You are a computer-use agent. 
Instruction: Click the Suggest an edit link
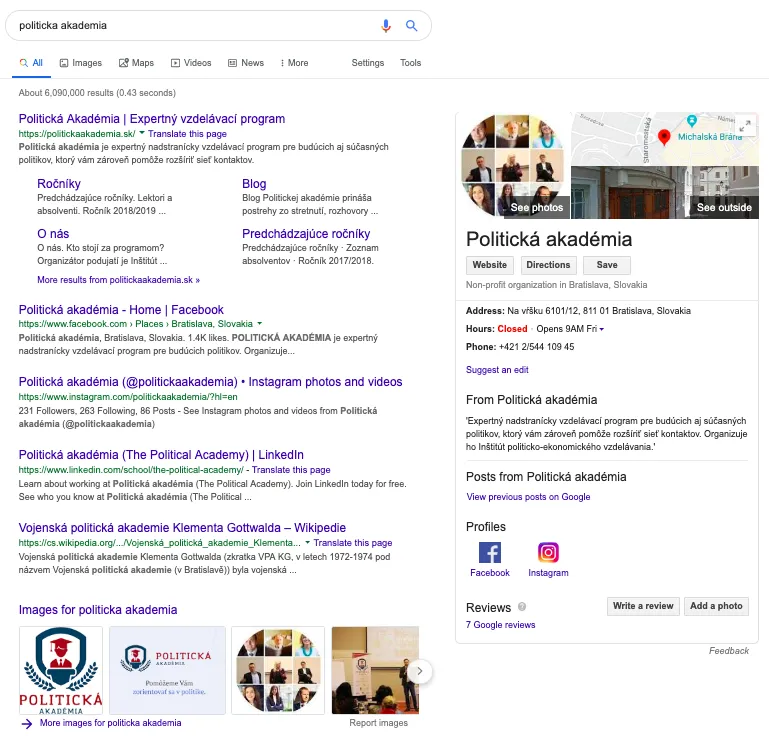497,370
